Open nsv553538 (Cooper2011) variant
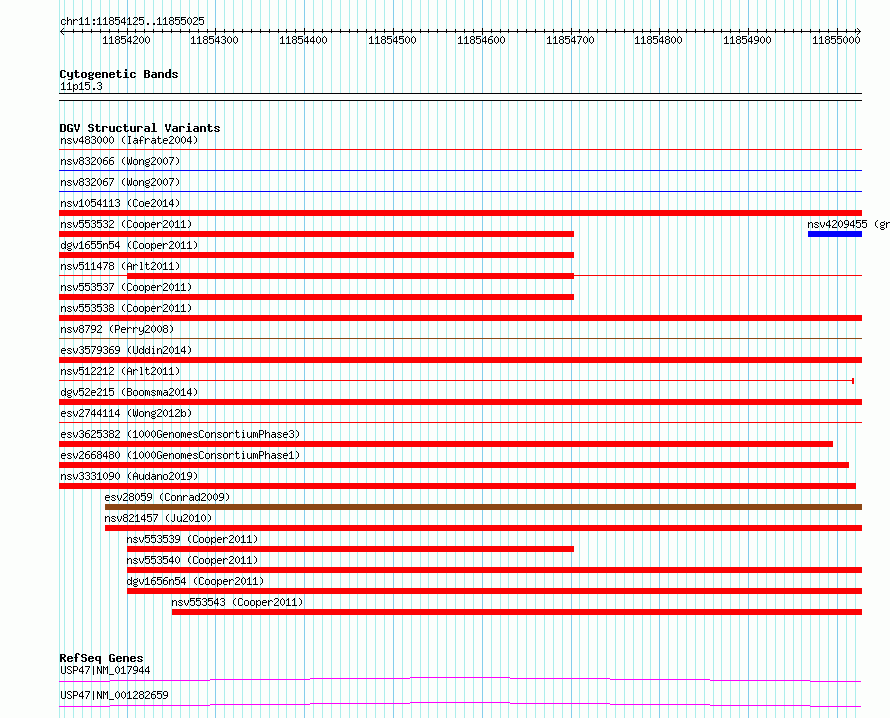 126,308
